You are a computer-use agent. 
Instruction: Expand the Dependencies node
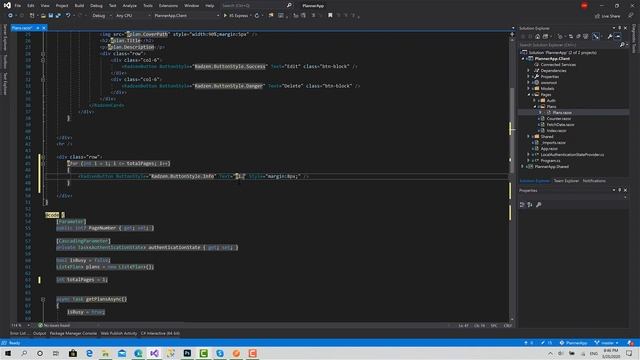[x=529, y=71]
